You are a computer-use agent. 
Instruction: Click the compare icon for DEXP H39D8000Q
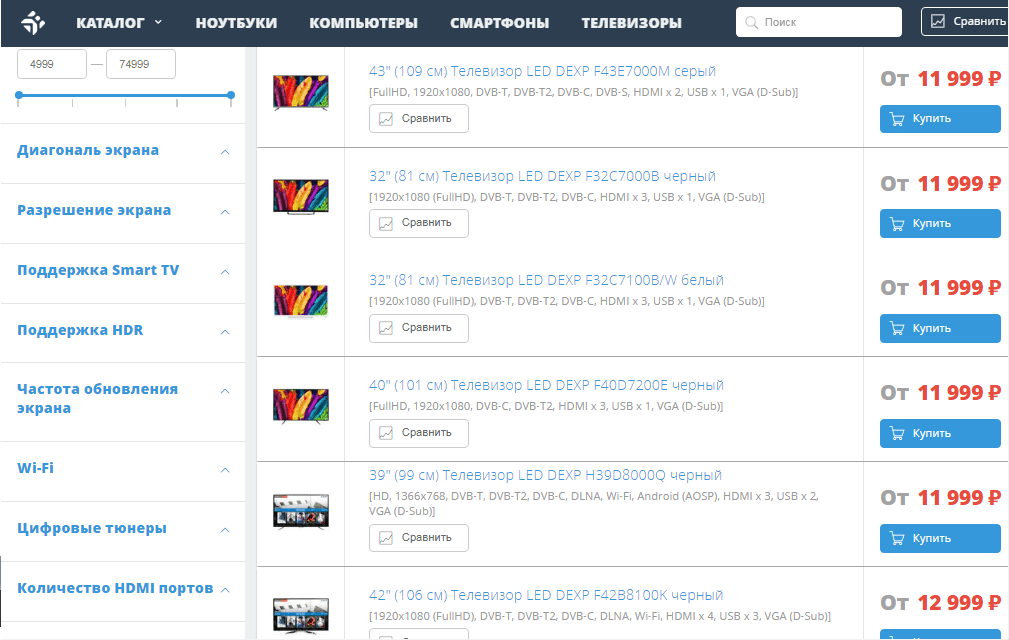387,538
